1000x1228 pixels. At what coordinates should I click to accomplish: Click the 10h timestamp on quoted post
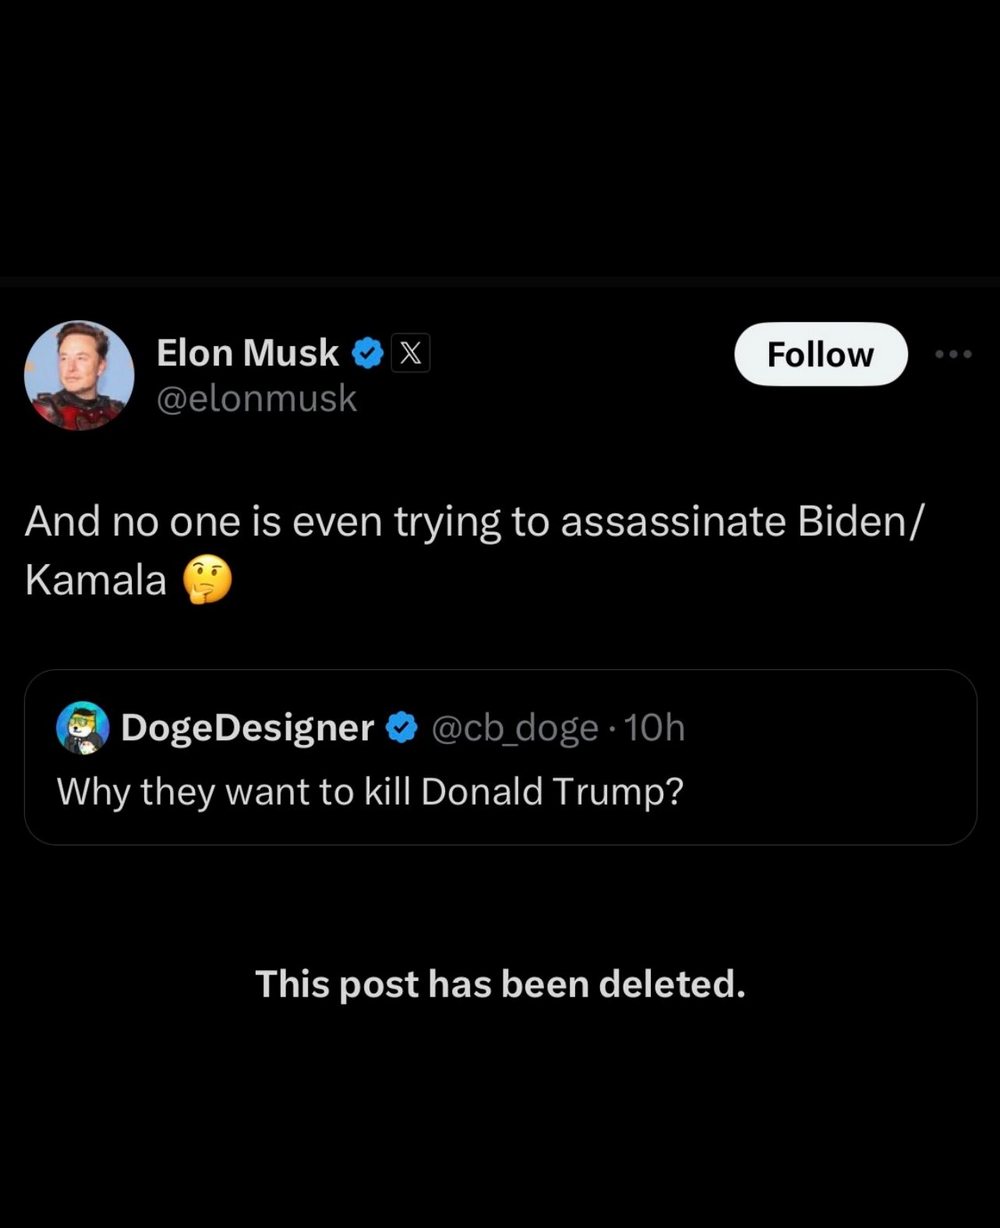[x=653, y=728]
